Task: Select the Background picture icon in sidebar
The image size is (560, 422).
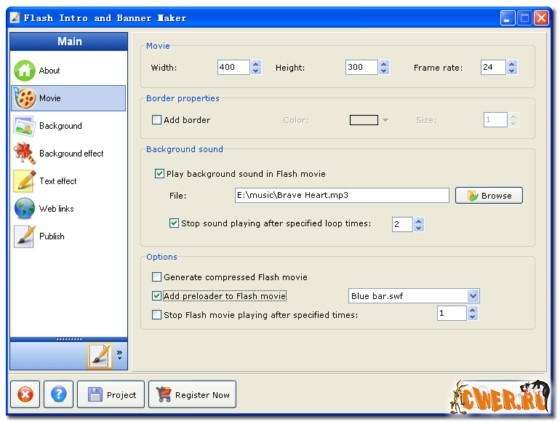Action: click(24, 126)
